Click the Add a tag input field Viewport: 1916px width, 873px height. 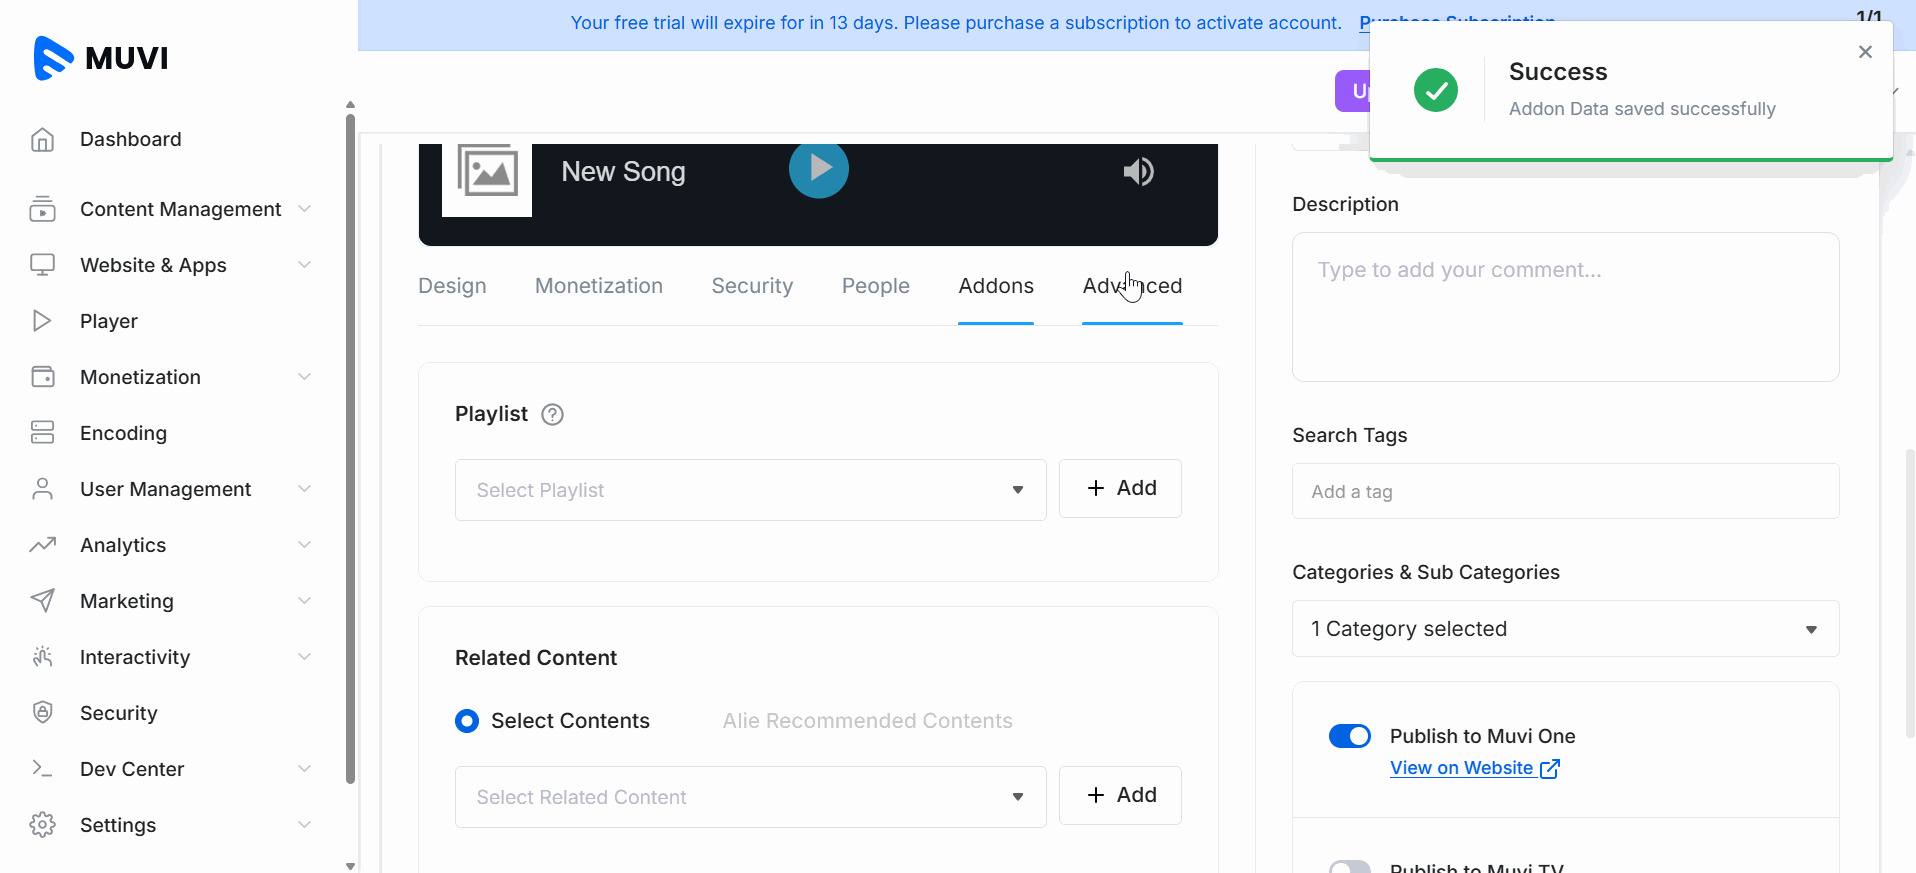tap(1565, 491)
